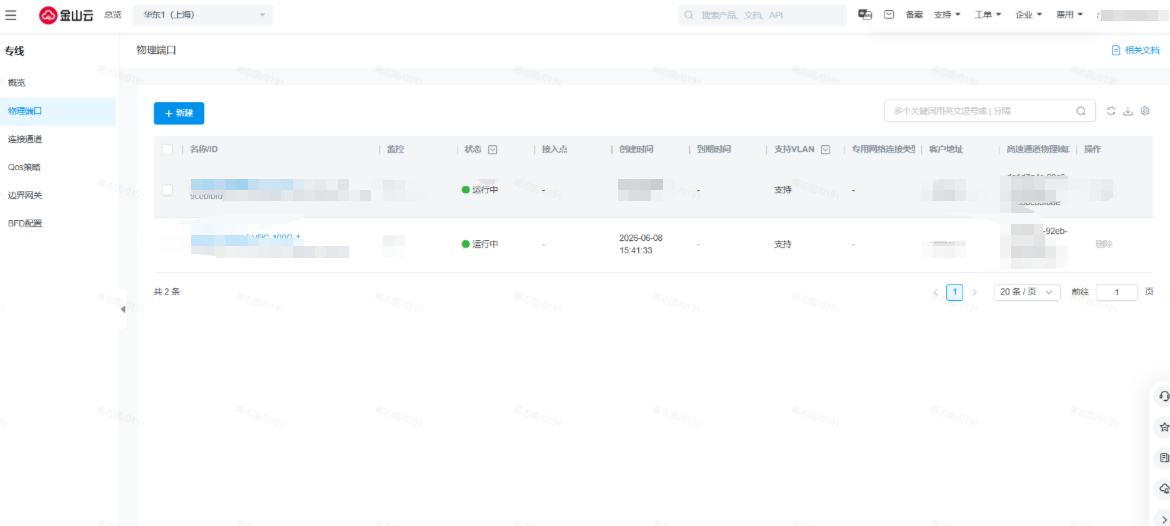Go to next page arrow

tap(974, 292)
